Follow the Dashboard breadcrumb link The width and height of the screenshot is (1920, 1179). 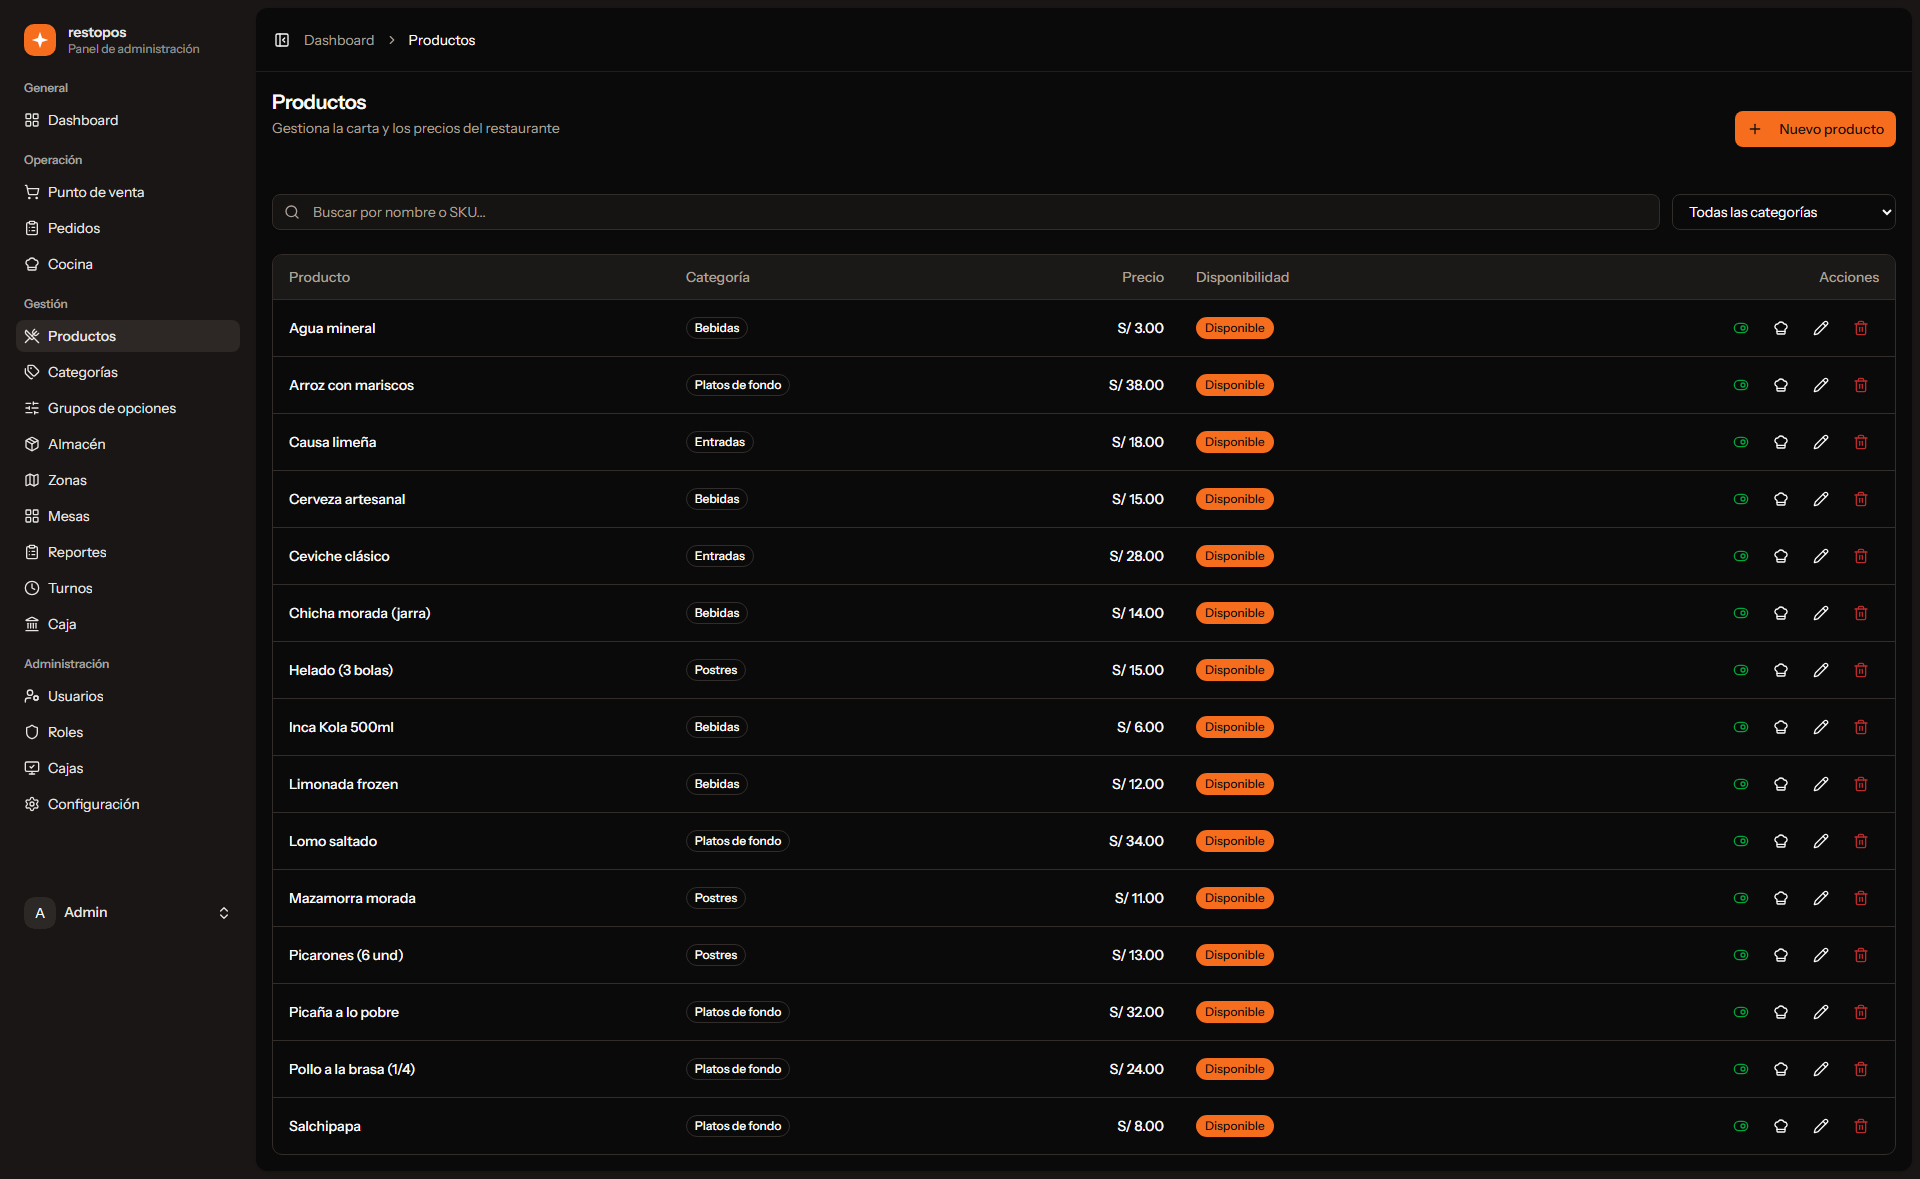[x=339, y=40]
